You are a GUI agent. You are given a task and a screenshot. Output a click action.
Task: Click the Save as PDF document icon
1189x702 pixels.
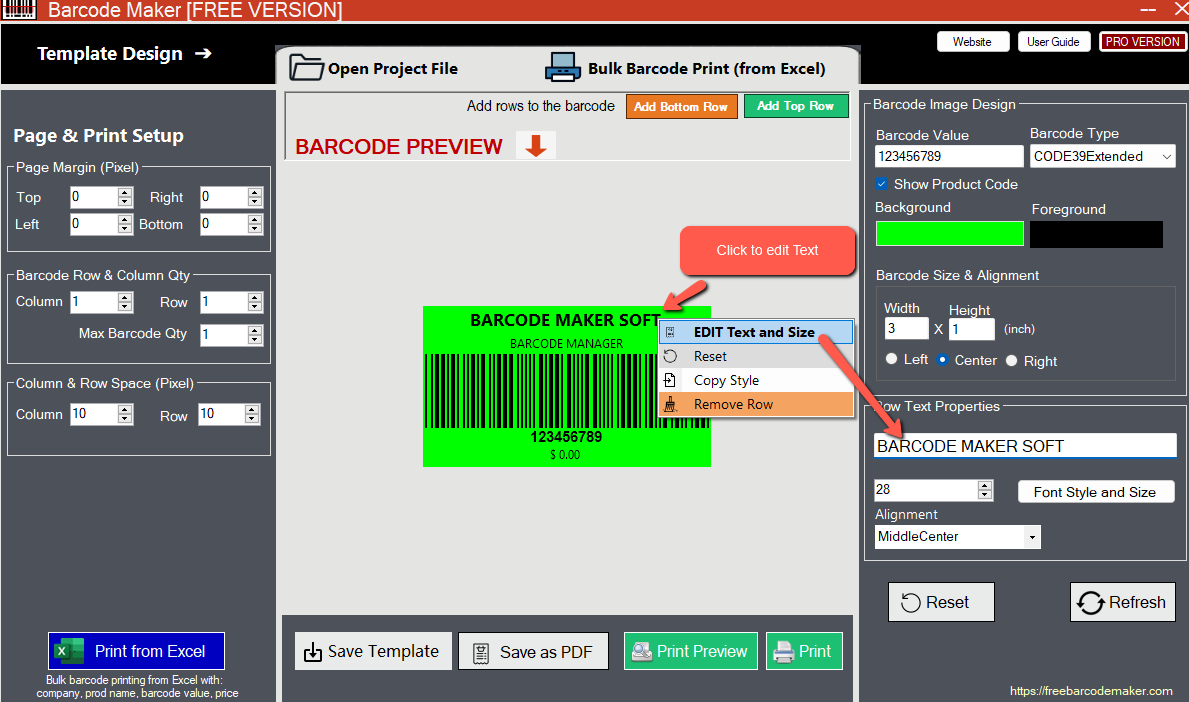[482, 652]
